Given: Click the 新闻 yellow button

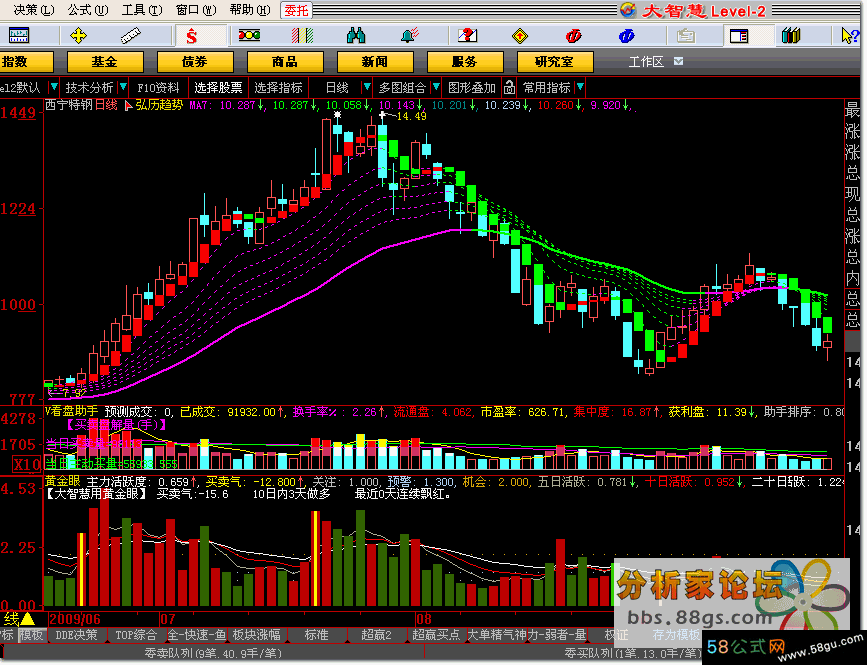Looking at the screenshot, I should [375, 62].
